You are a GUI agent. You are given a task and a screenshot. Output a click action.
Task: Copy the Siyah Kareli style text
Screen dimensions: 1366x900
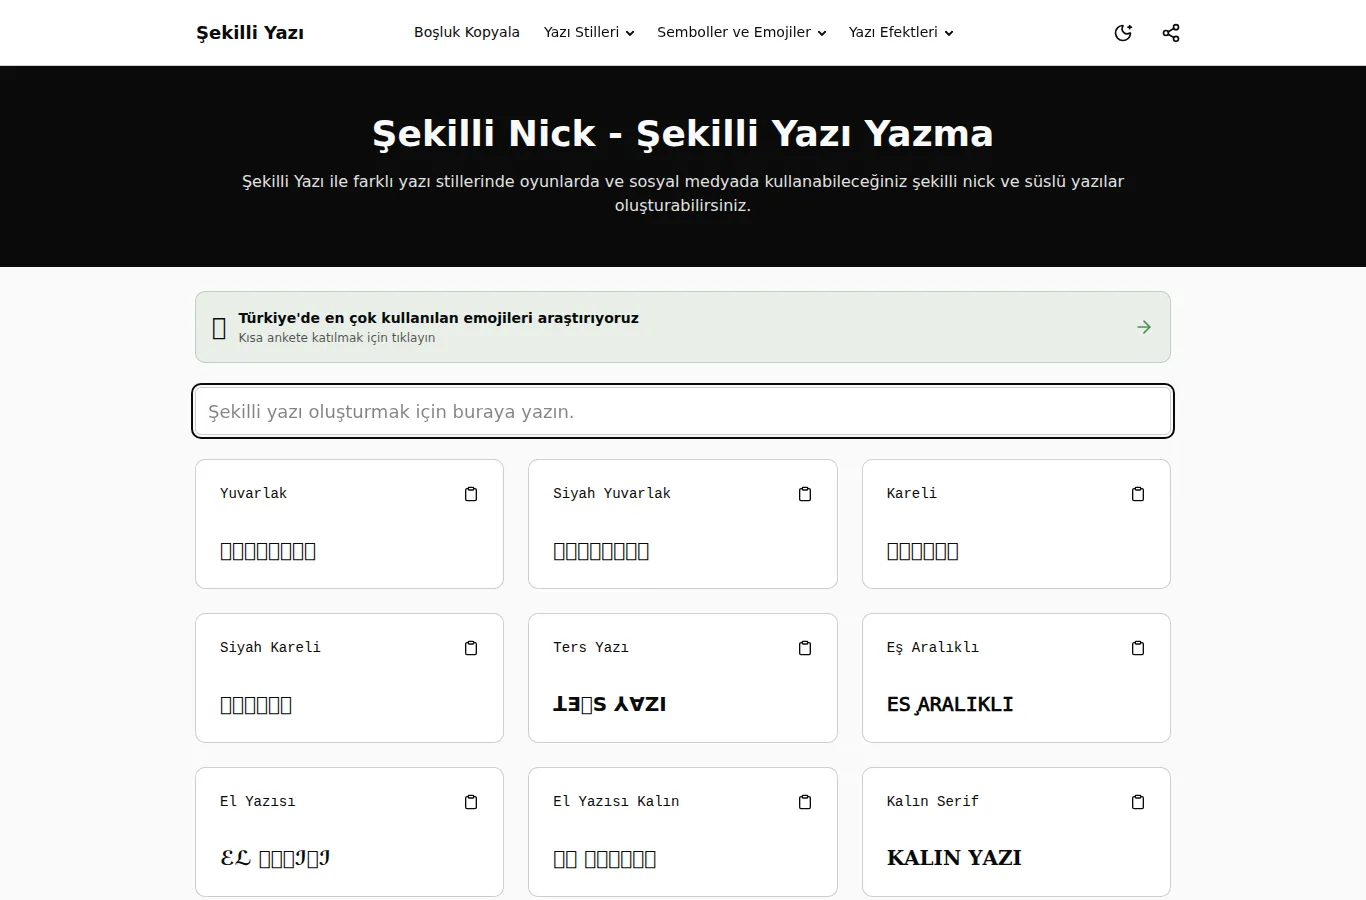click(471, 648)
